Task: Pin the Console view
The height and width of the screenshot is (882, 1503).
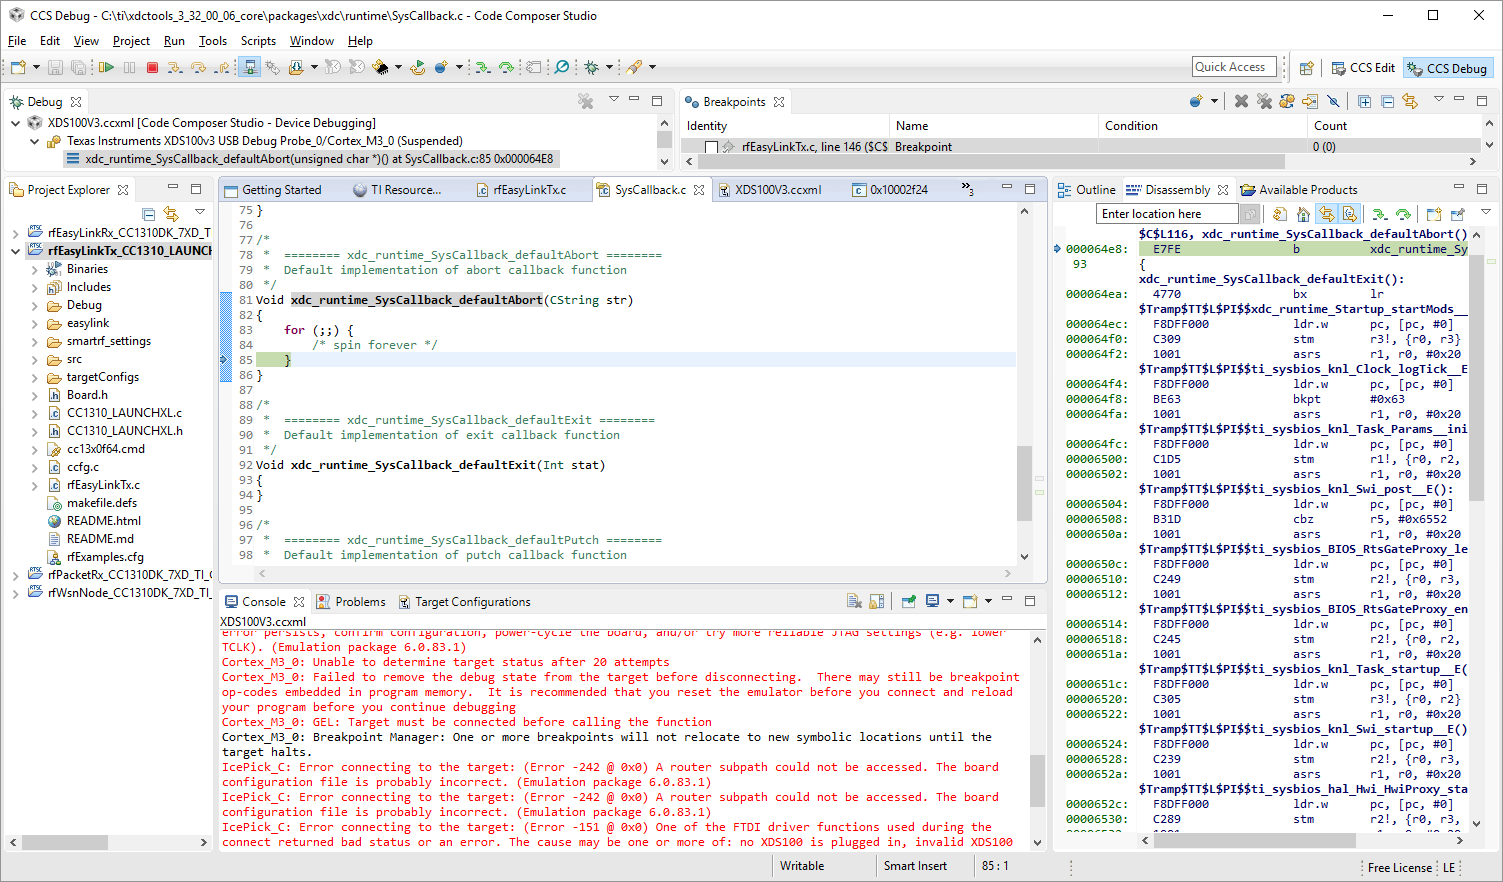Action: click(909, 601)
